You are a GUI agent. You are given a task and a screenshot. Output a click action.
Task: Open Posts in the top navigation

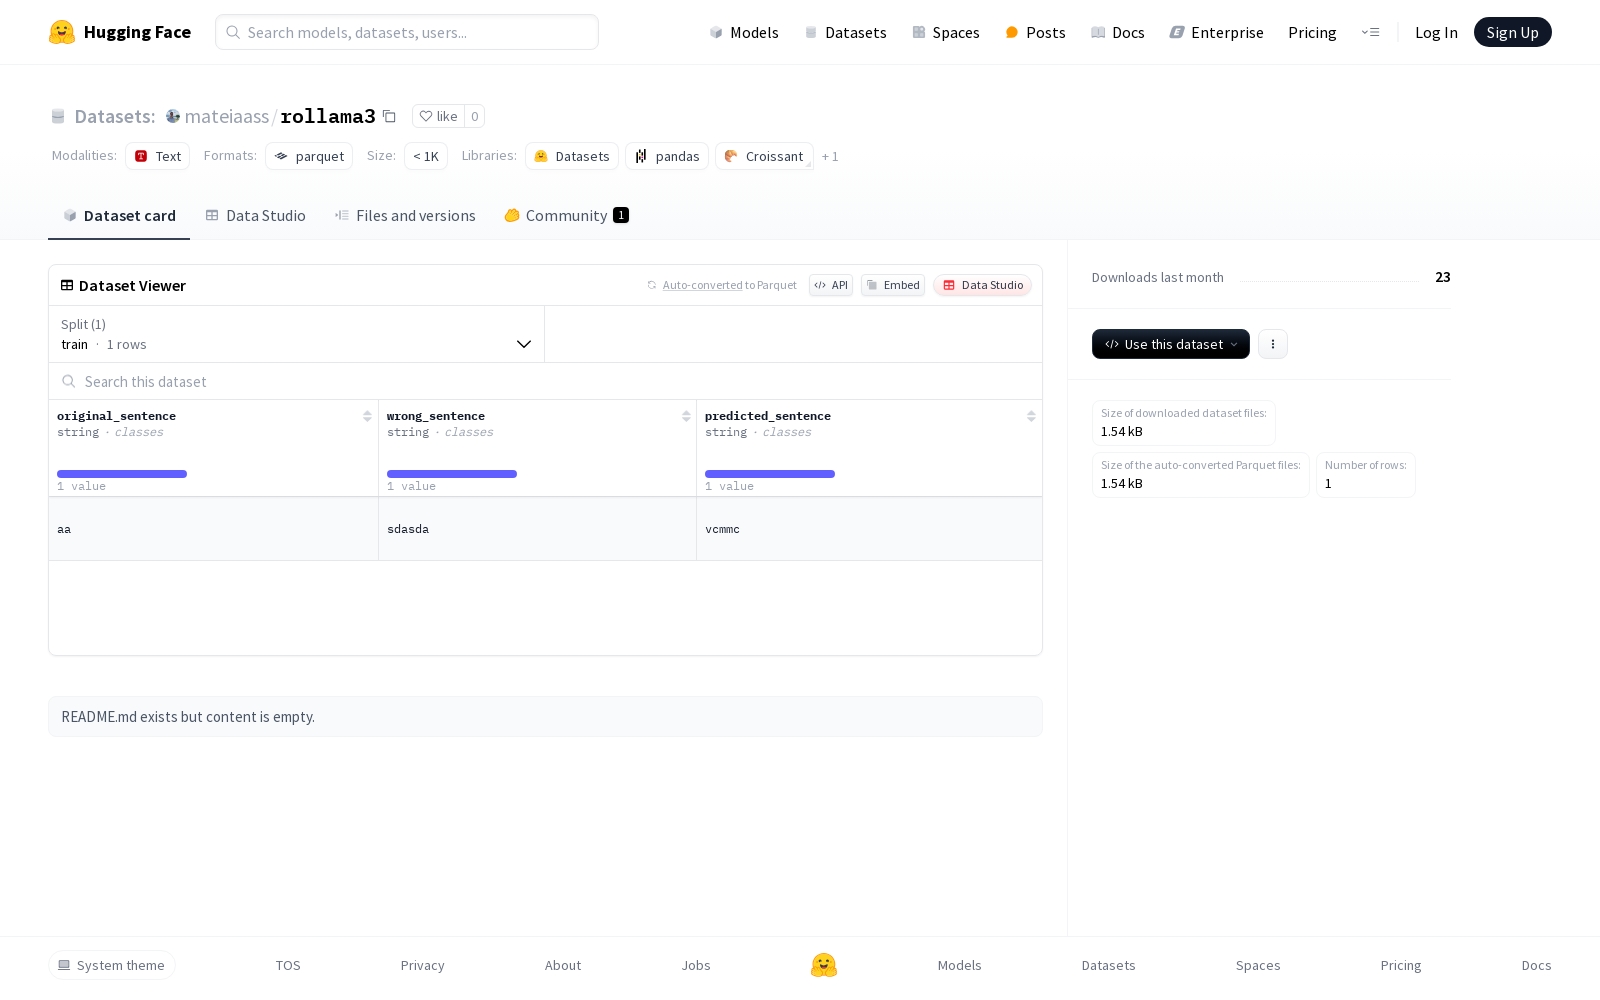[1036, 32]
